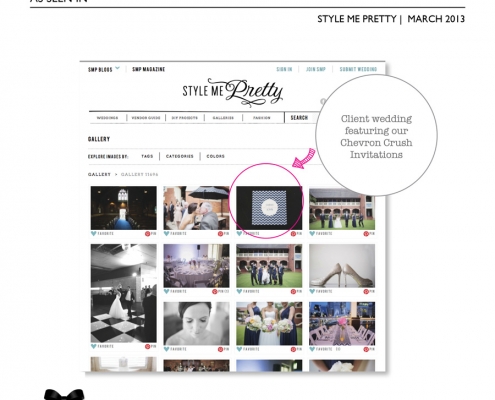Explore images by Tags

(x=147, y=156)
